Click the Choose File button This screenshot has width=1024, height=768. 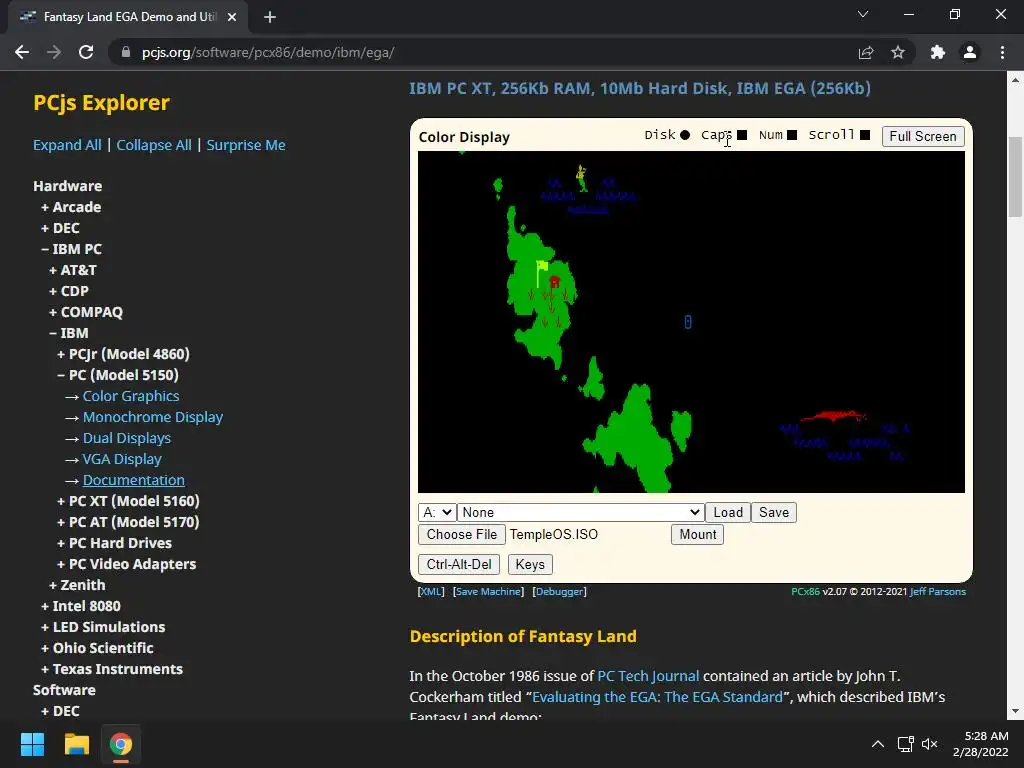(462, 534)
